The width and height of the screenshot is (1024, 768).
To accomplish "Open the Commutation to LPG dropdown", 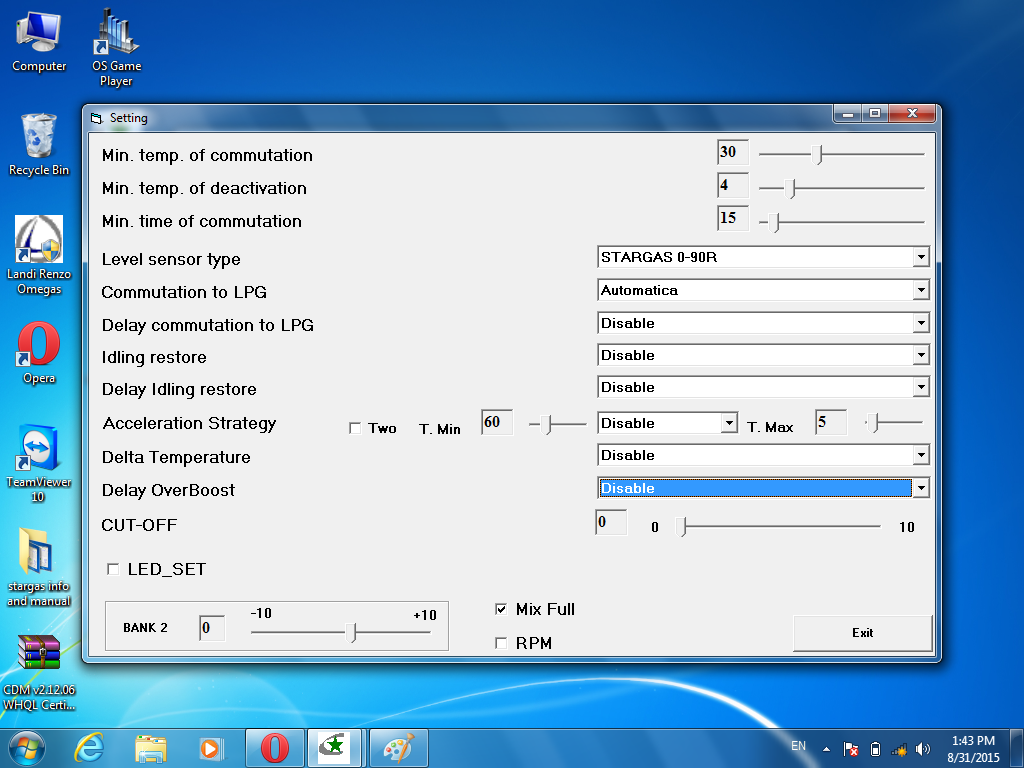I will [920, 291].
